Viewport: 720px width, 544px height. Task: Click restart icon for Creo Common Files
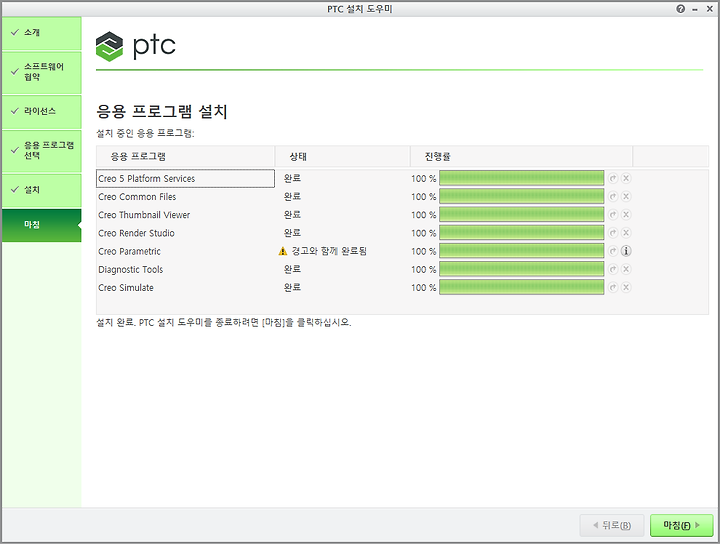[x=613, y=196]
